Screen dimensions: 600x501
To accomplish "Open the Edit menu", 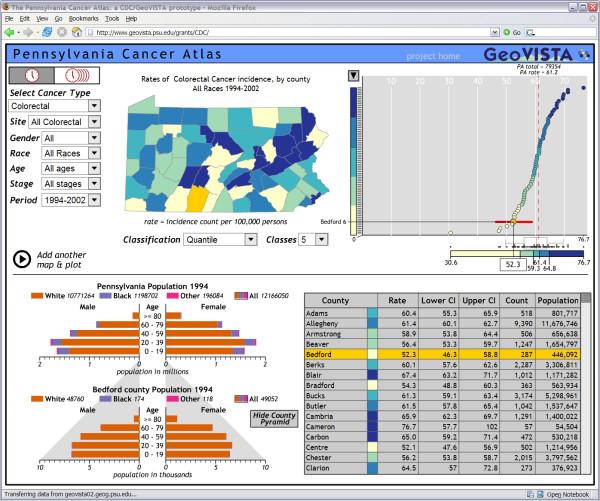I will pos(24,19).
